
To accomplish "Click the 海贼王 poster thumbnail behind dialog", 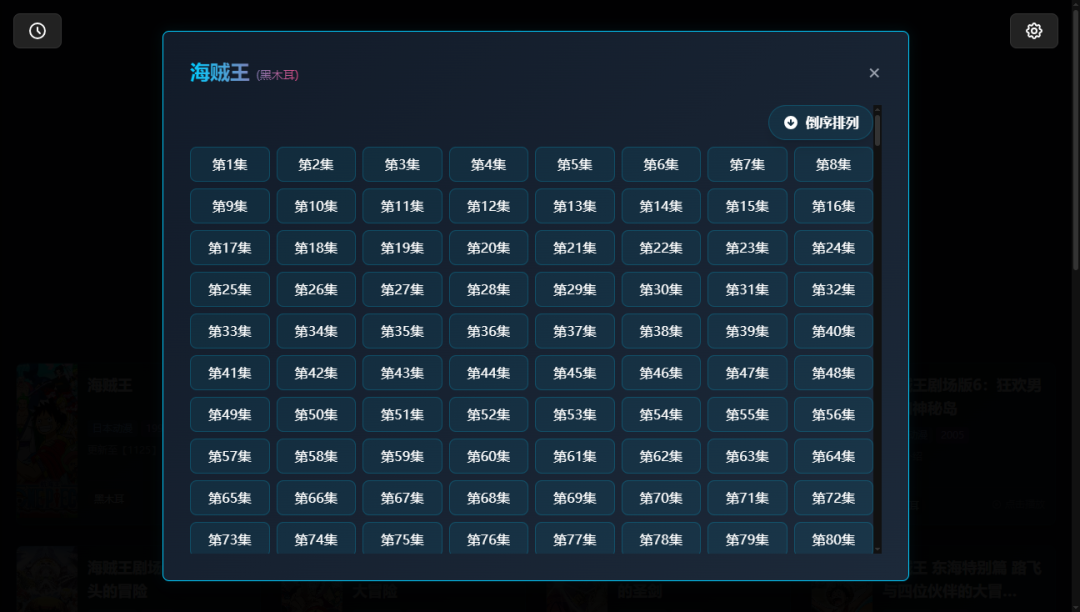I will pos(47,439).
